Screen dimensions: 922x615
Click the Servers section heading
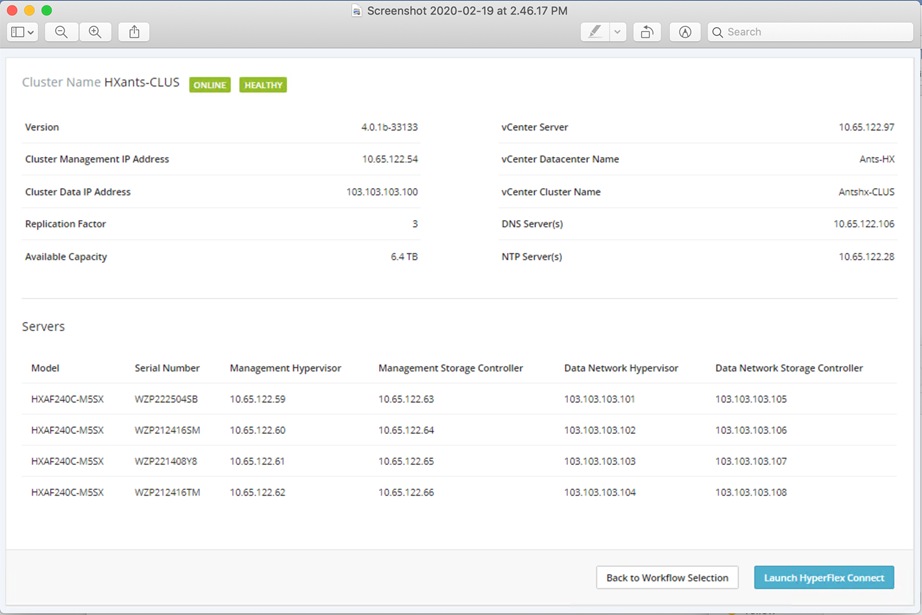pyautogui.click(x=44, y=326)
